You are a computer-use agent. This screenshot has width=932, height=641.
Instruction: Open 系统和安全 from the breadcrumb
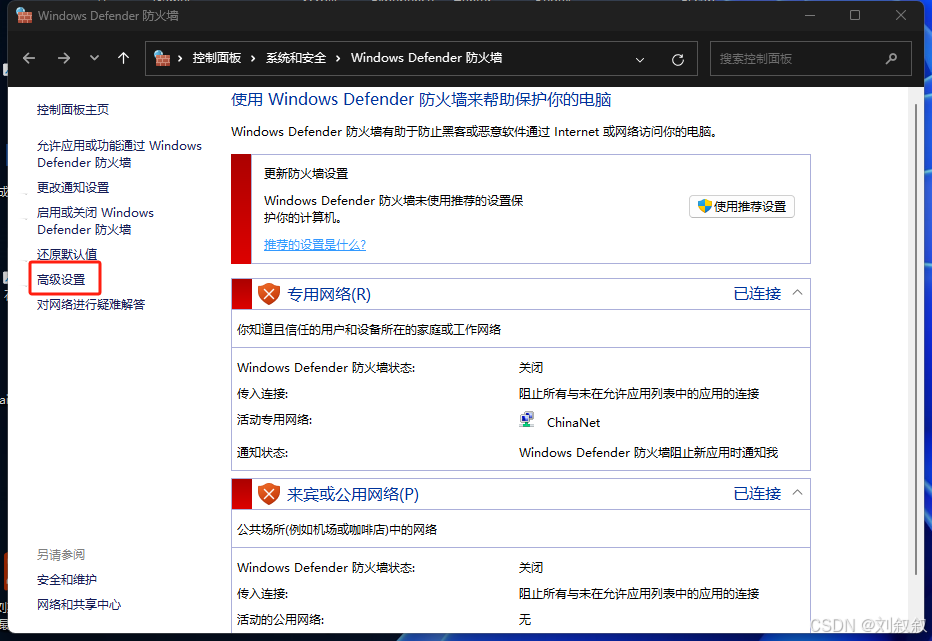coord(294,58)
